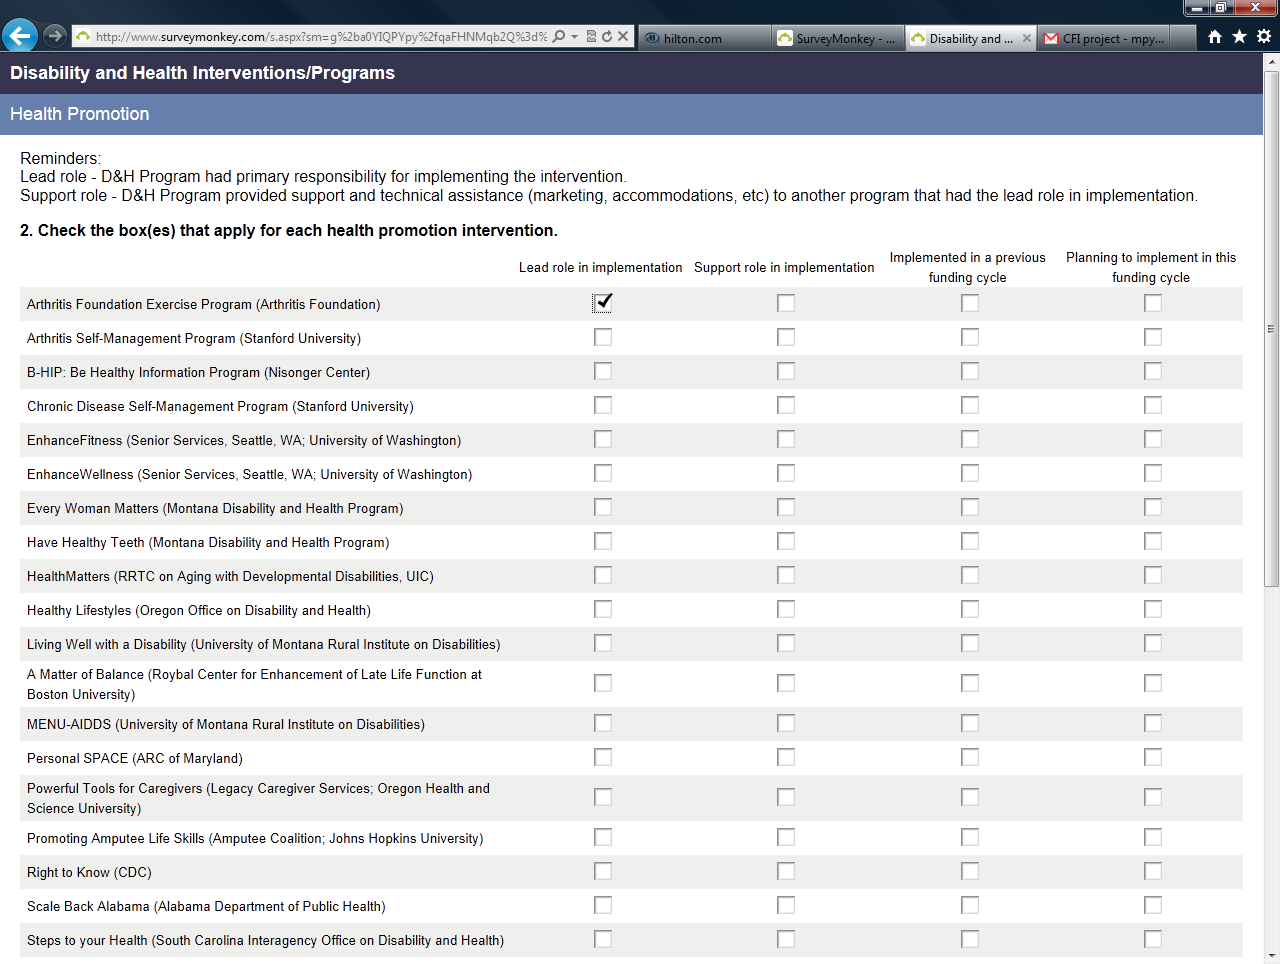
Task: Click question 2 'Check the box(es) that apply' text
Action: point(289,230)
